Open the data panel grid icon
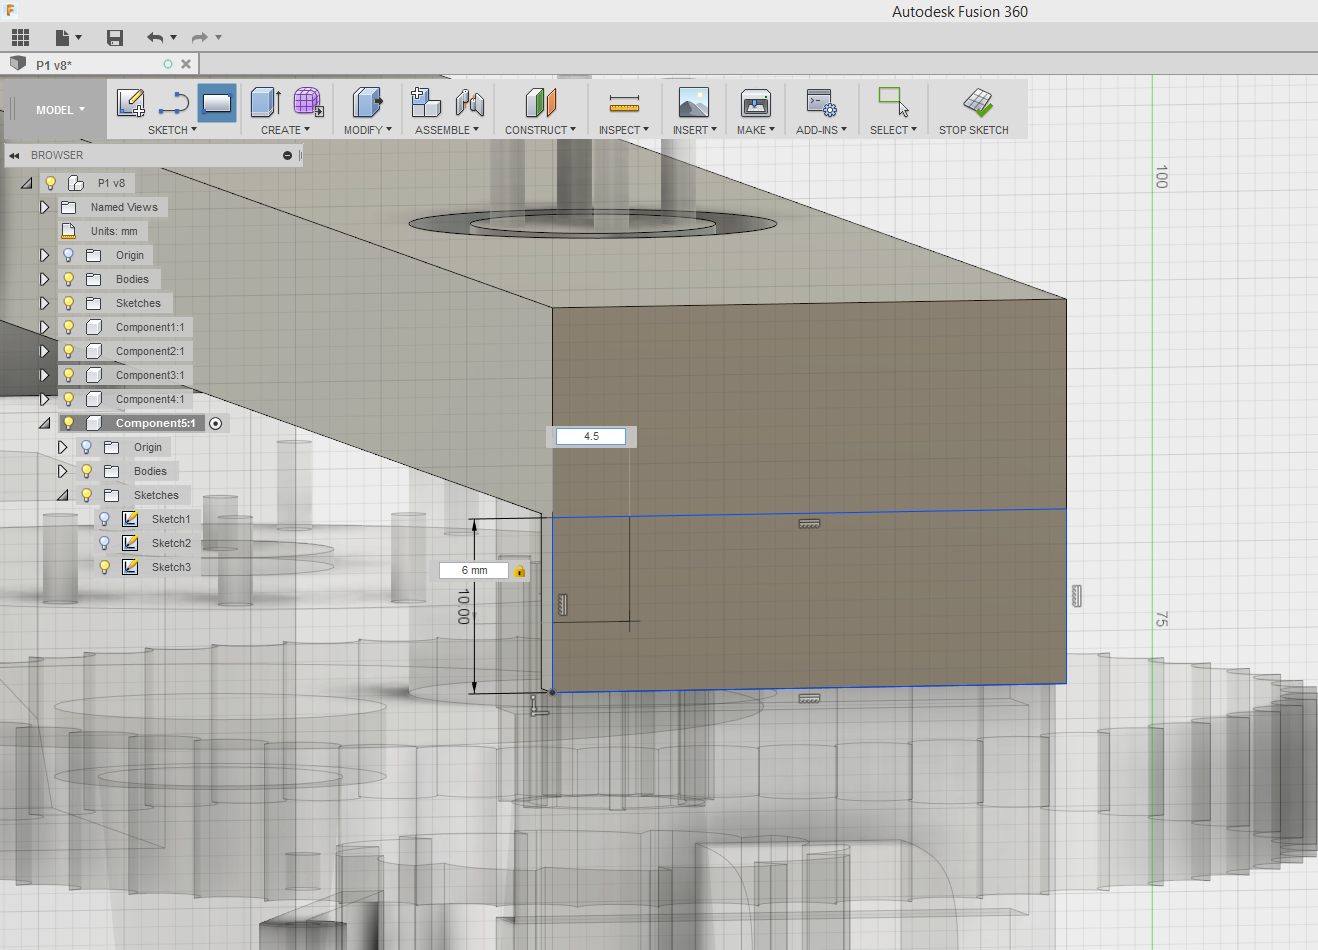The width and height of the screenshot is (1318, 950). click(x=21, y=38)
